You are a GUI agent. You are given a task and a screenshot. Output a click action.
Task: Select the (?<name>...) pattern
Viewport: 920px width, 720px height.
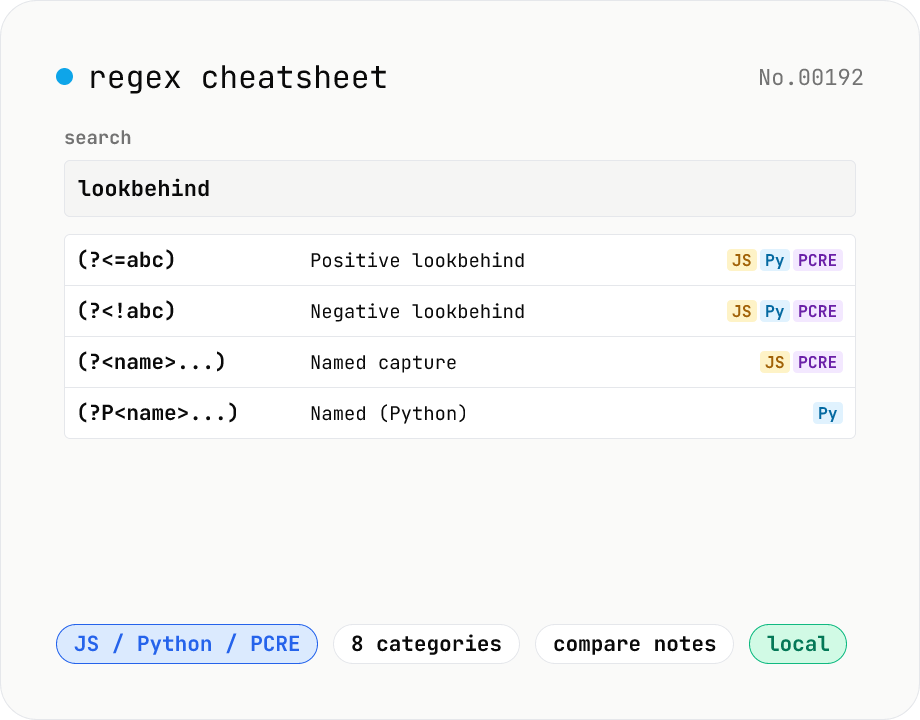151,362
